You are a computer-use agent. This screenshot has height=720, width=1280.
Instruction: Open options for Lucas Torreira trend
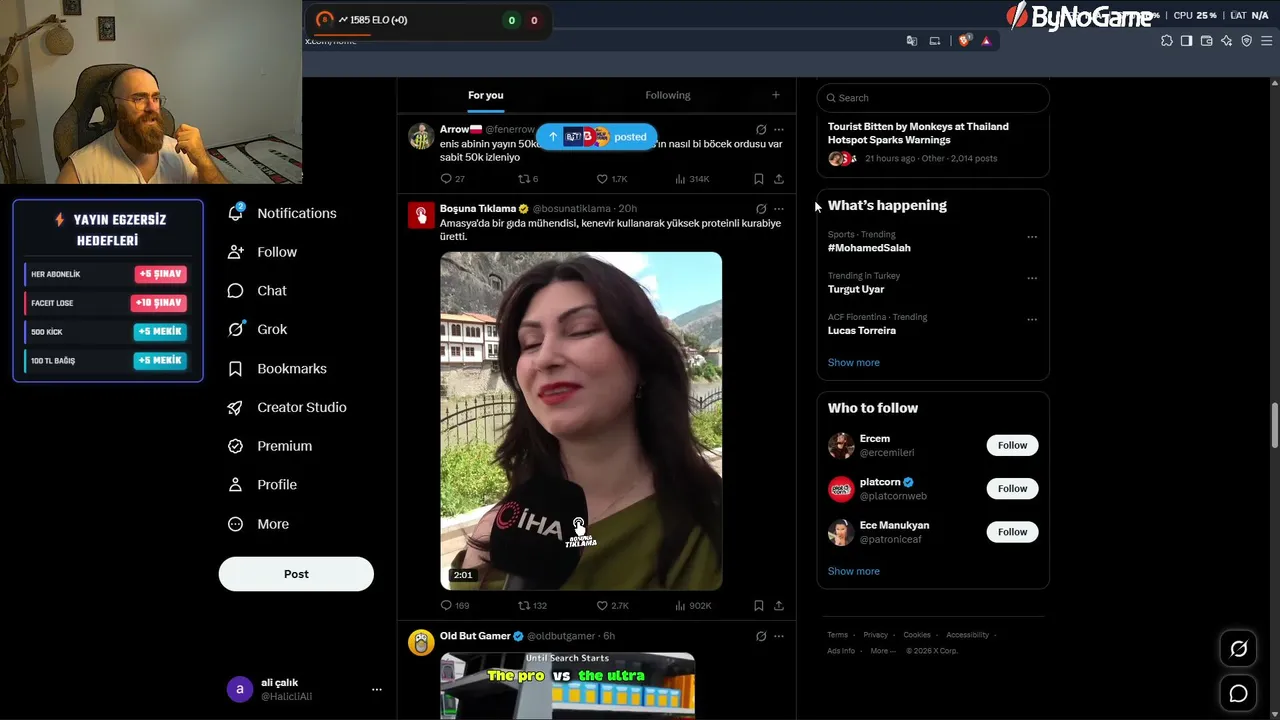pos(1032,320)
